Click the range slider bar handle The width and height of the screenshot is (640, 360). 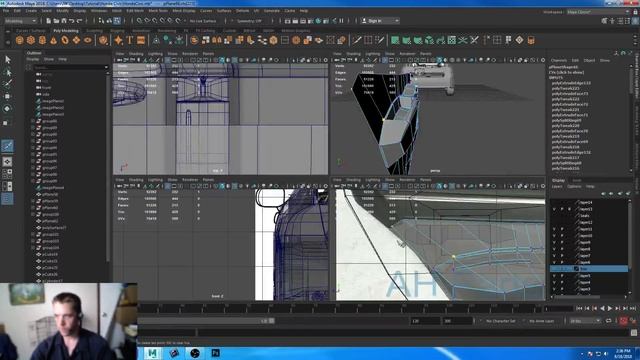[x=271, y=321]
